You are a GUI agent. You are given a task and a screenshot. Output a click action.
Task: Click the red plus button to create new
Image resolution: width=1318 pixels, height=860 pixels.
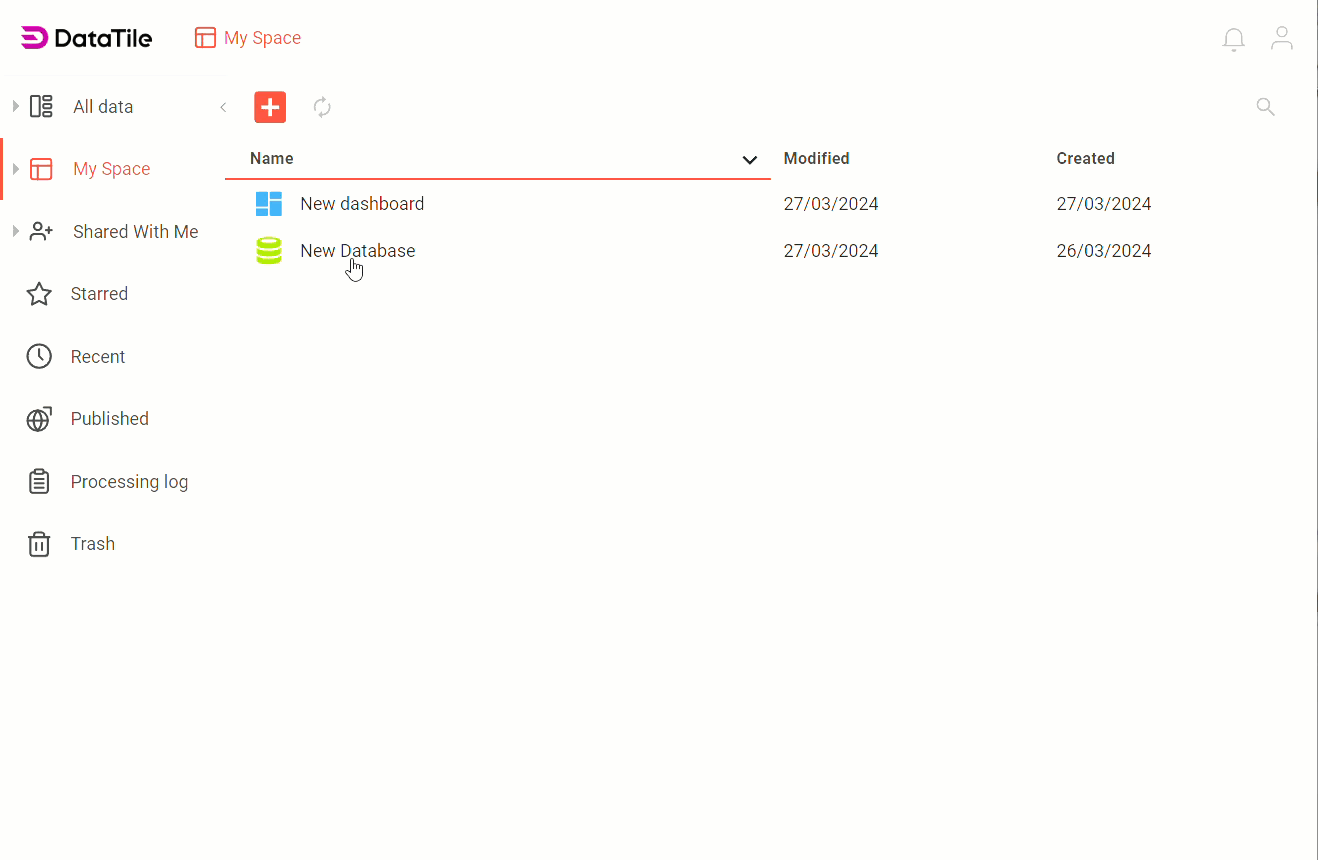[x=269, y=106]
